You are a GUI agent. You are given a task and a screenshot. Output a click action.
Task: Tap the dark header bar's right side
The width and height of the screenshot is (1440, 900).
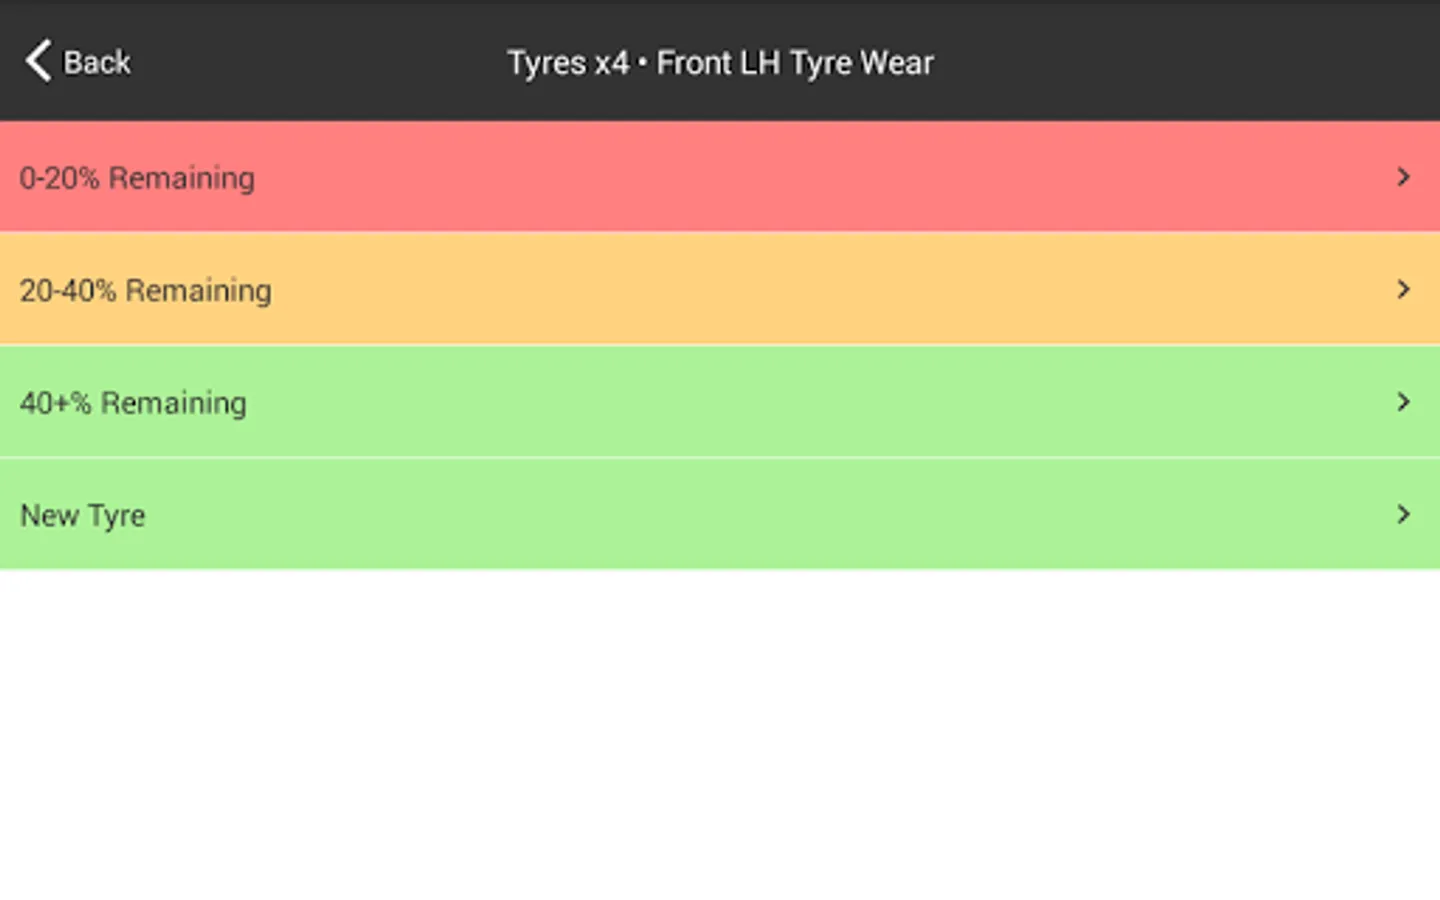pyautogui.click(x=1250, y=62)
